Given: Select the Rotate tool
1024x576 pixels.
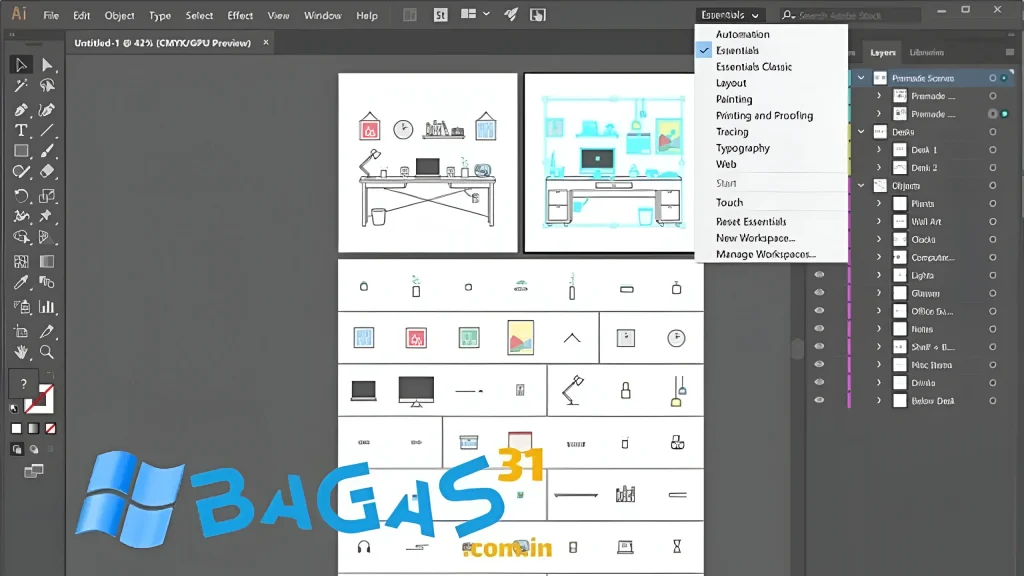Looking at the screenshot, I should (21, 195).
